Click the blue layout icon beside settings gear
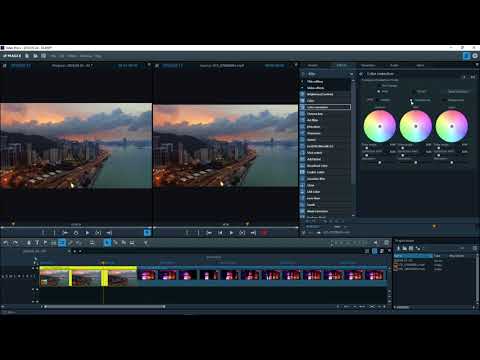This screenshot has width=480, height=360. point(466,56)
